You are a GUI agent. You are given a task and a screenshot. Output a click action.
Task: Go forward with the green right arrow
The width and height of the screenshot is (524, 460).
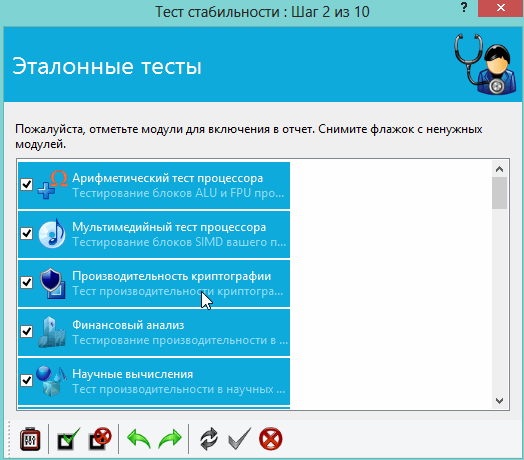tap(170, 439)
